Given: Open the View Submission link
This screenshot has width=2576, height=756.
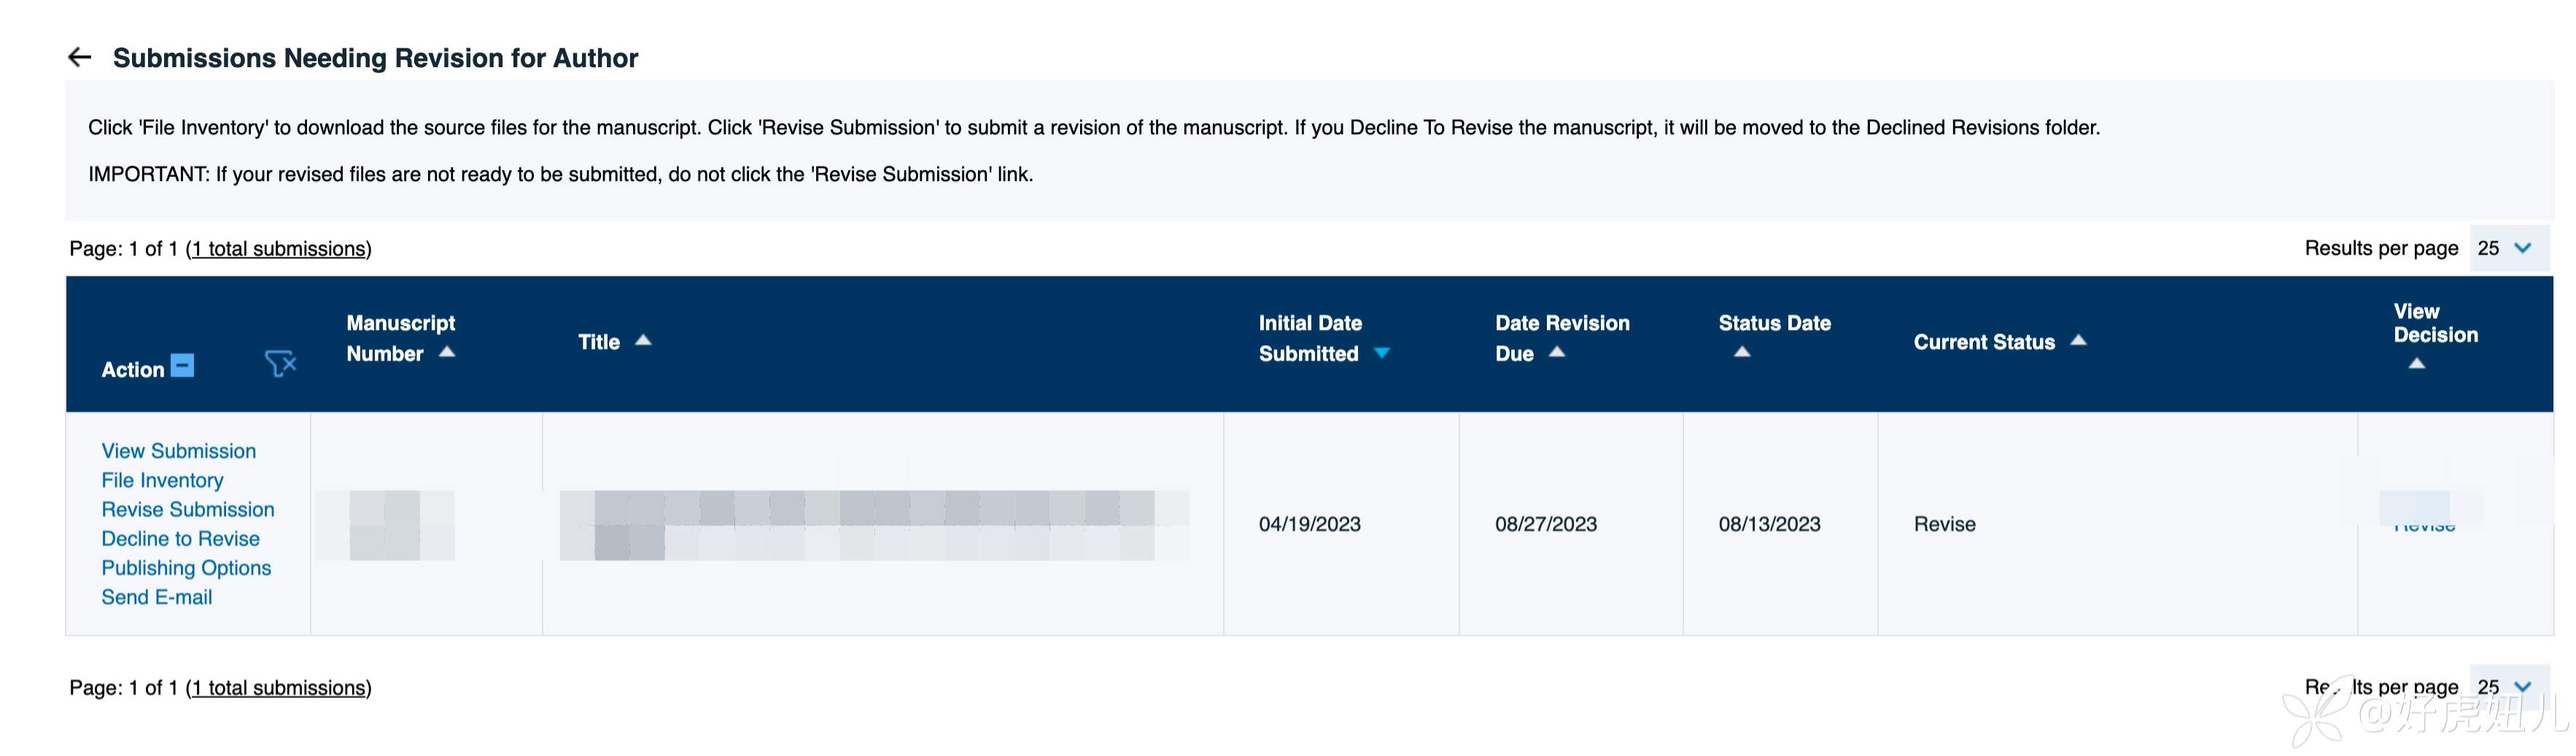Looking at the screenshot, I should click(178, 451).
